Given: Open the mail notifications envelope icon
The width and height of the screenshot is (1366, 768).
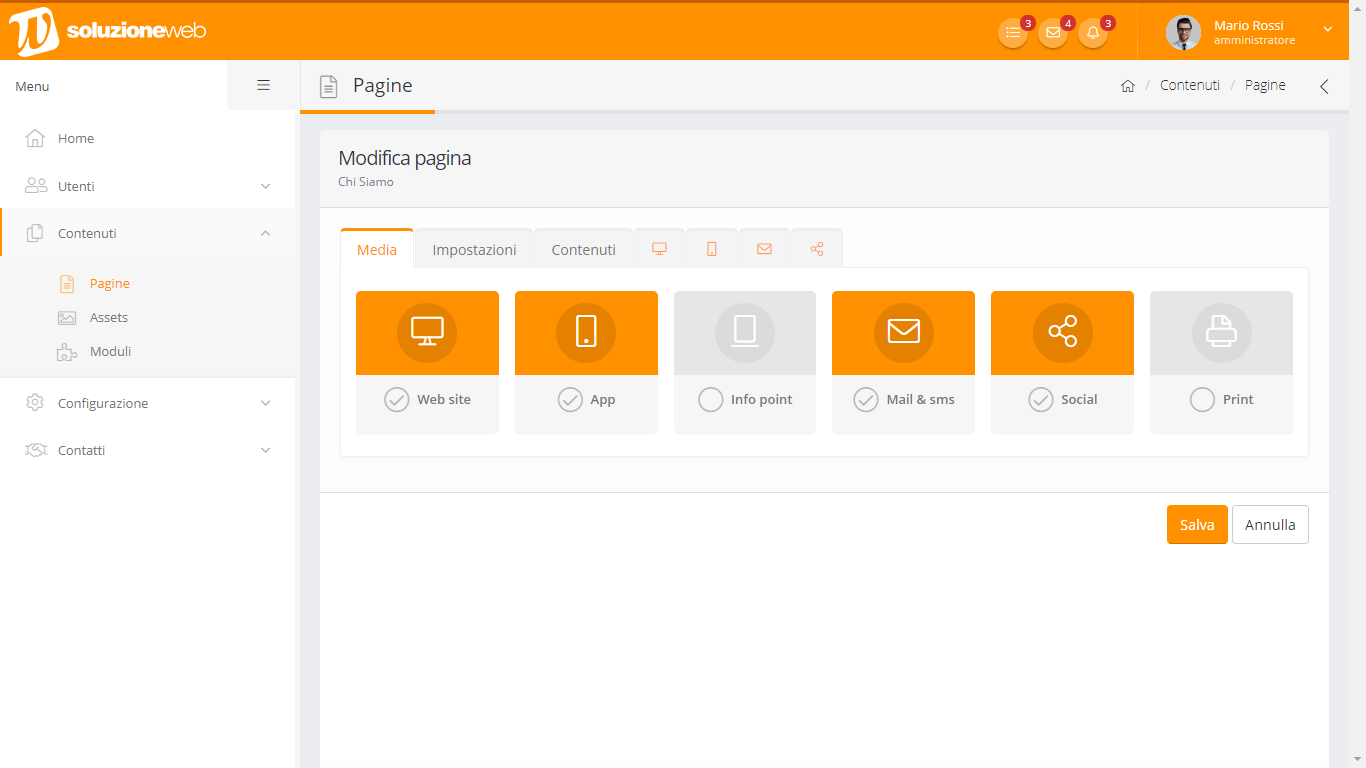Looking at the screenshot, I should 1053,33.
